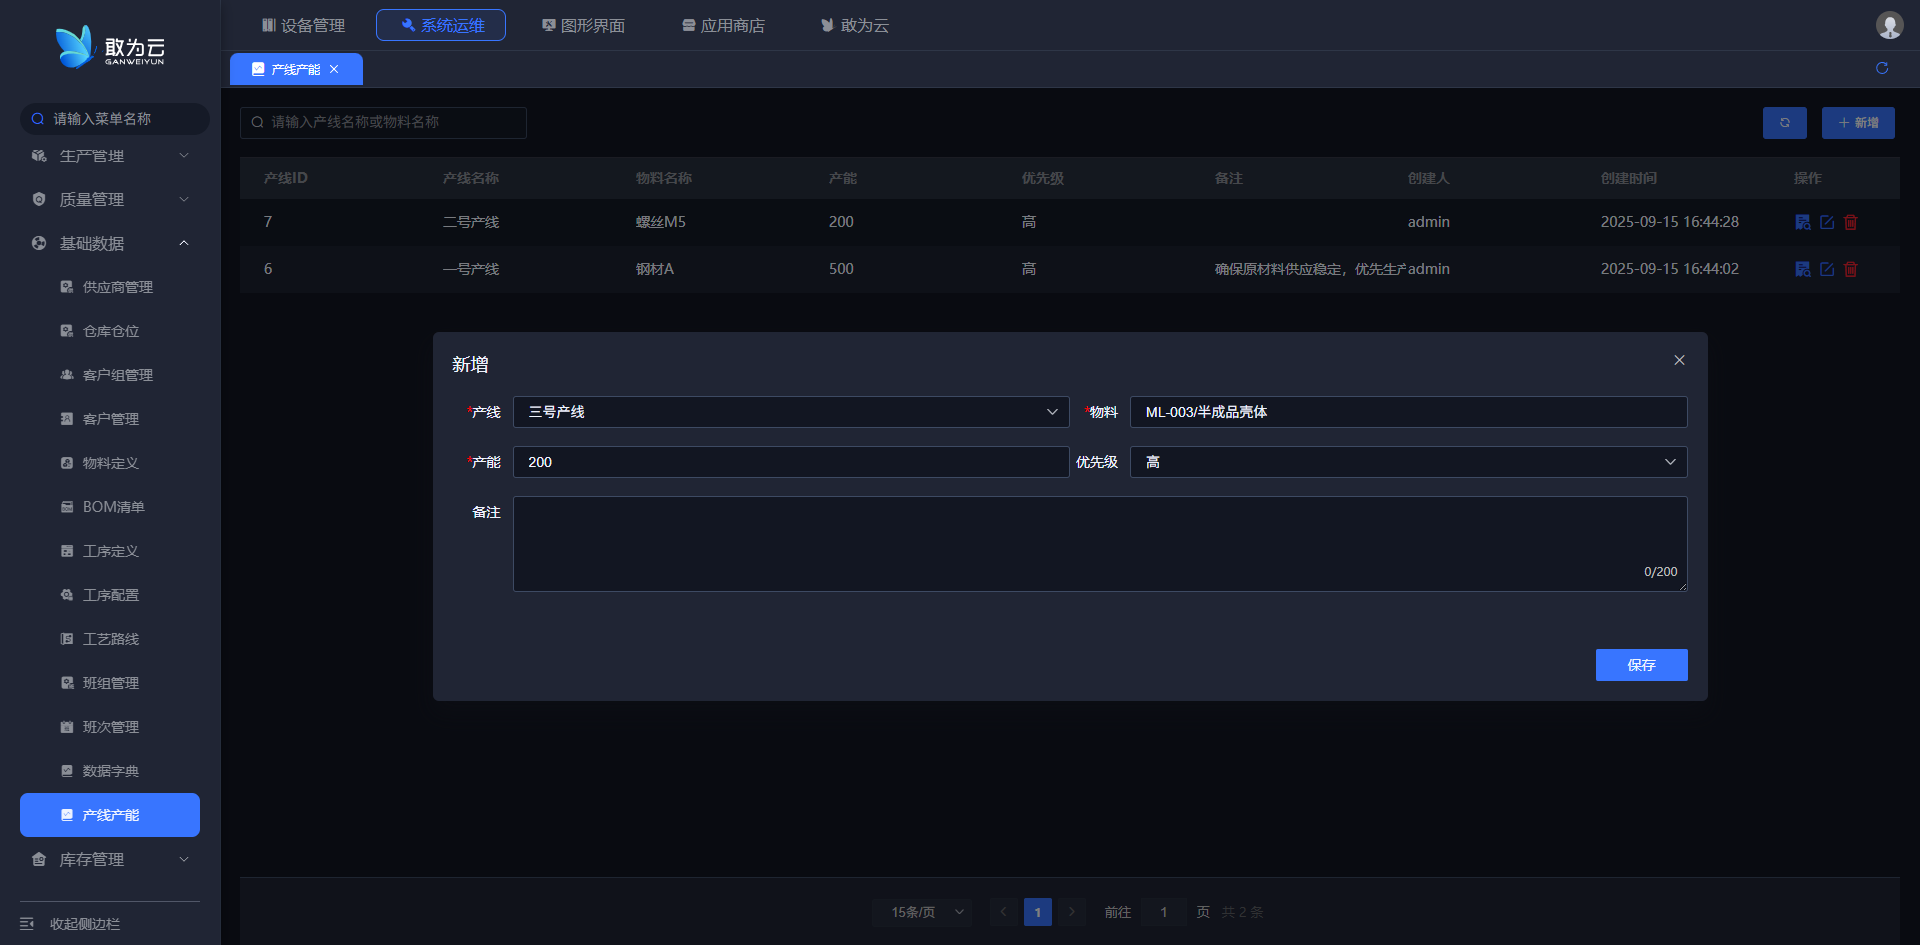Expand the 生产管理 menu group
The height and width of the screenshot is (945, 1920).
point(110,156)
